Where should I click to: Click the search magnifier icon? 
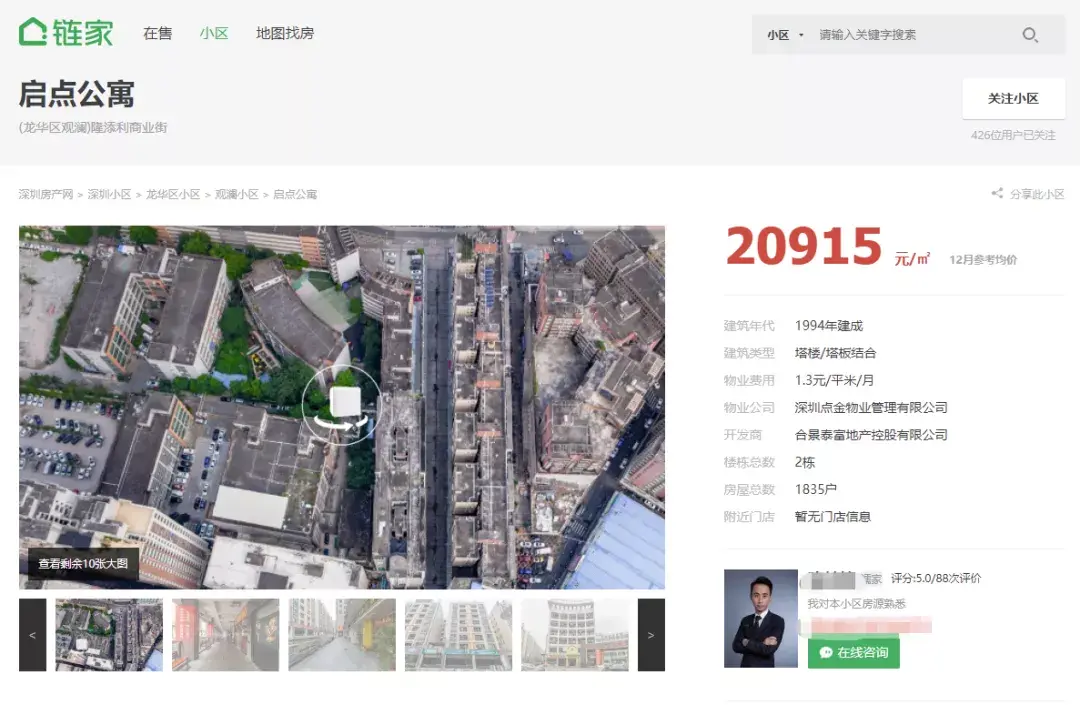[1029, 35]
